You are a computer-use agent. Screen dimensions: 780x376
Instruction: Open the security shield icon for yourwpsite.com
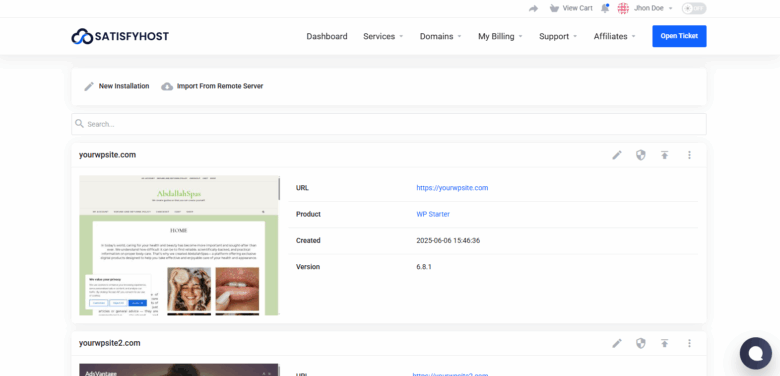pyautogui.click(x=641, y=155)
